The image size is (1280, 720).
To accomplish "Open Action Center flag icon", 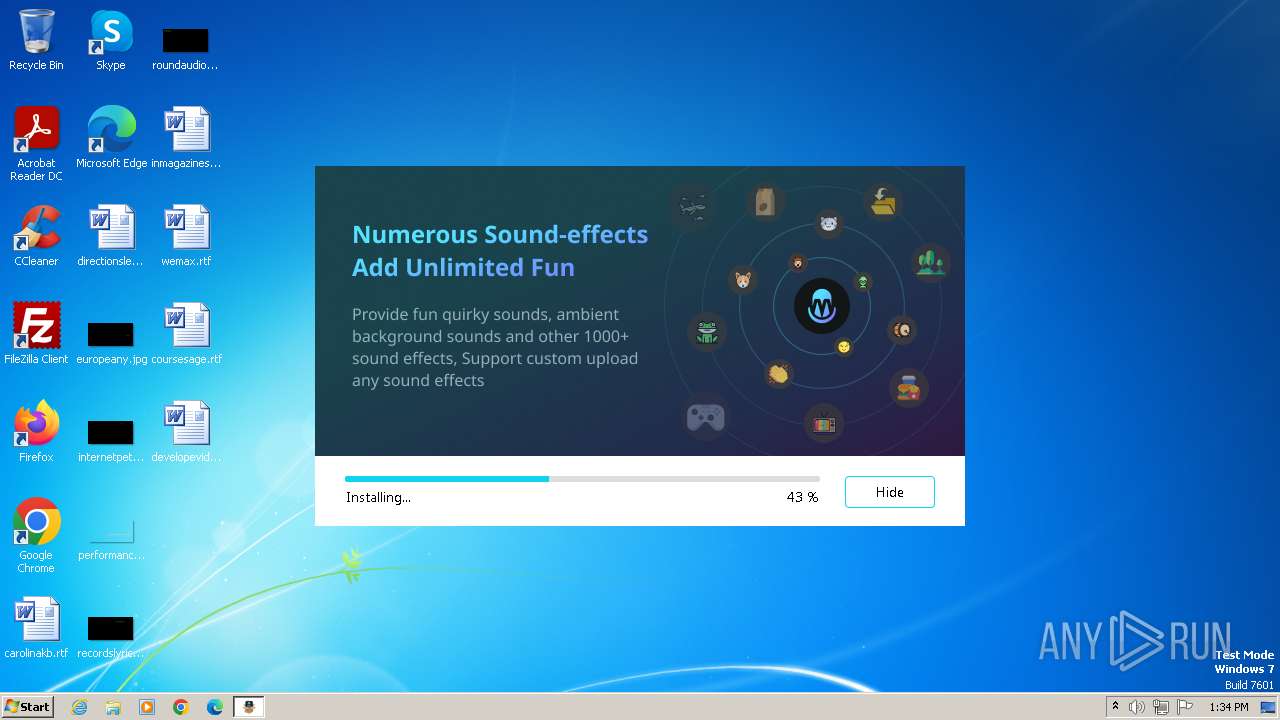I will [1185, 707].
